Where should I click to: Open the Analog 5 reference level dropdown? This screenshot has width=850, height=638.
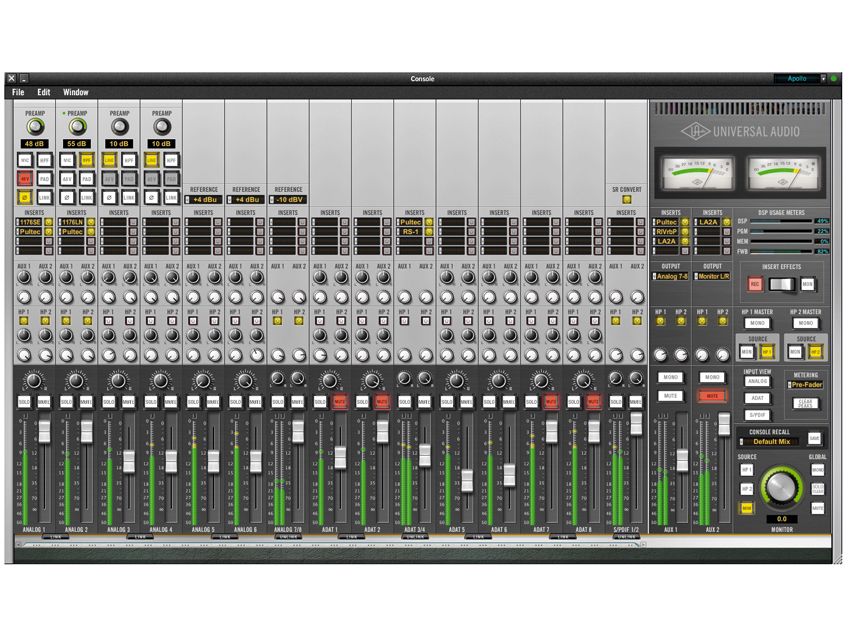(204, 200)
